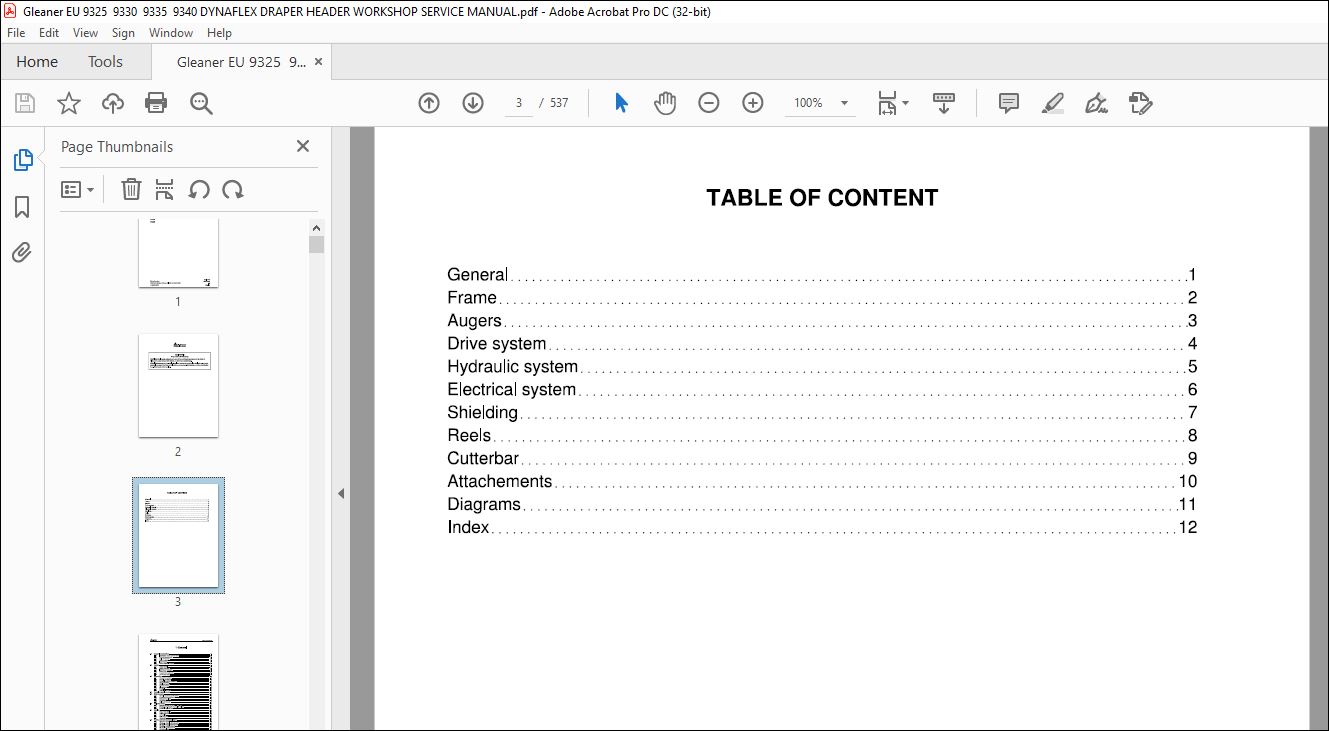
Task: Rotate page counterclockwise
Action: click(199, 189)
